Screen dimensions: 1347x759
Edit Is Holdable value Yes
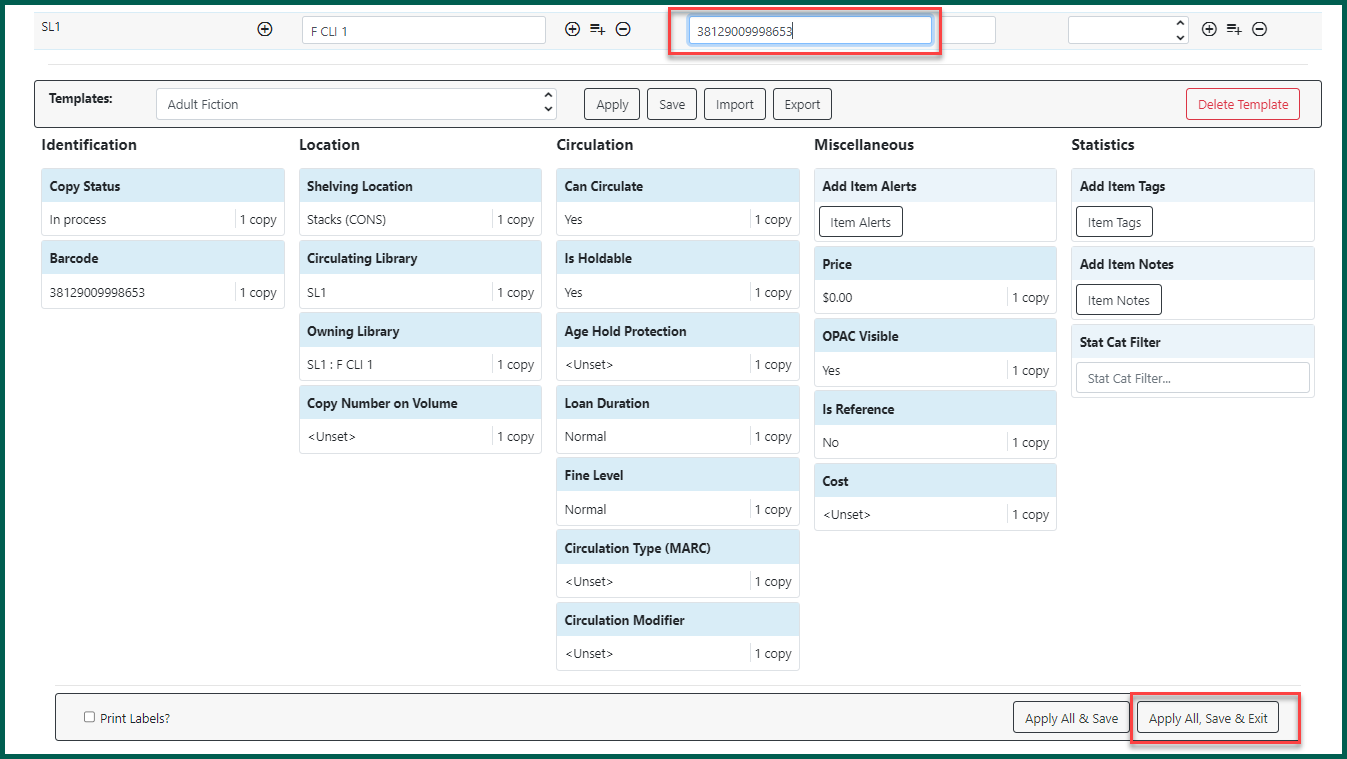pos(678,292)
